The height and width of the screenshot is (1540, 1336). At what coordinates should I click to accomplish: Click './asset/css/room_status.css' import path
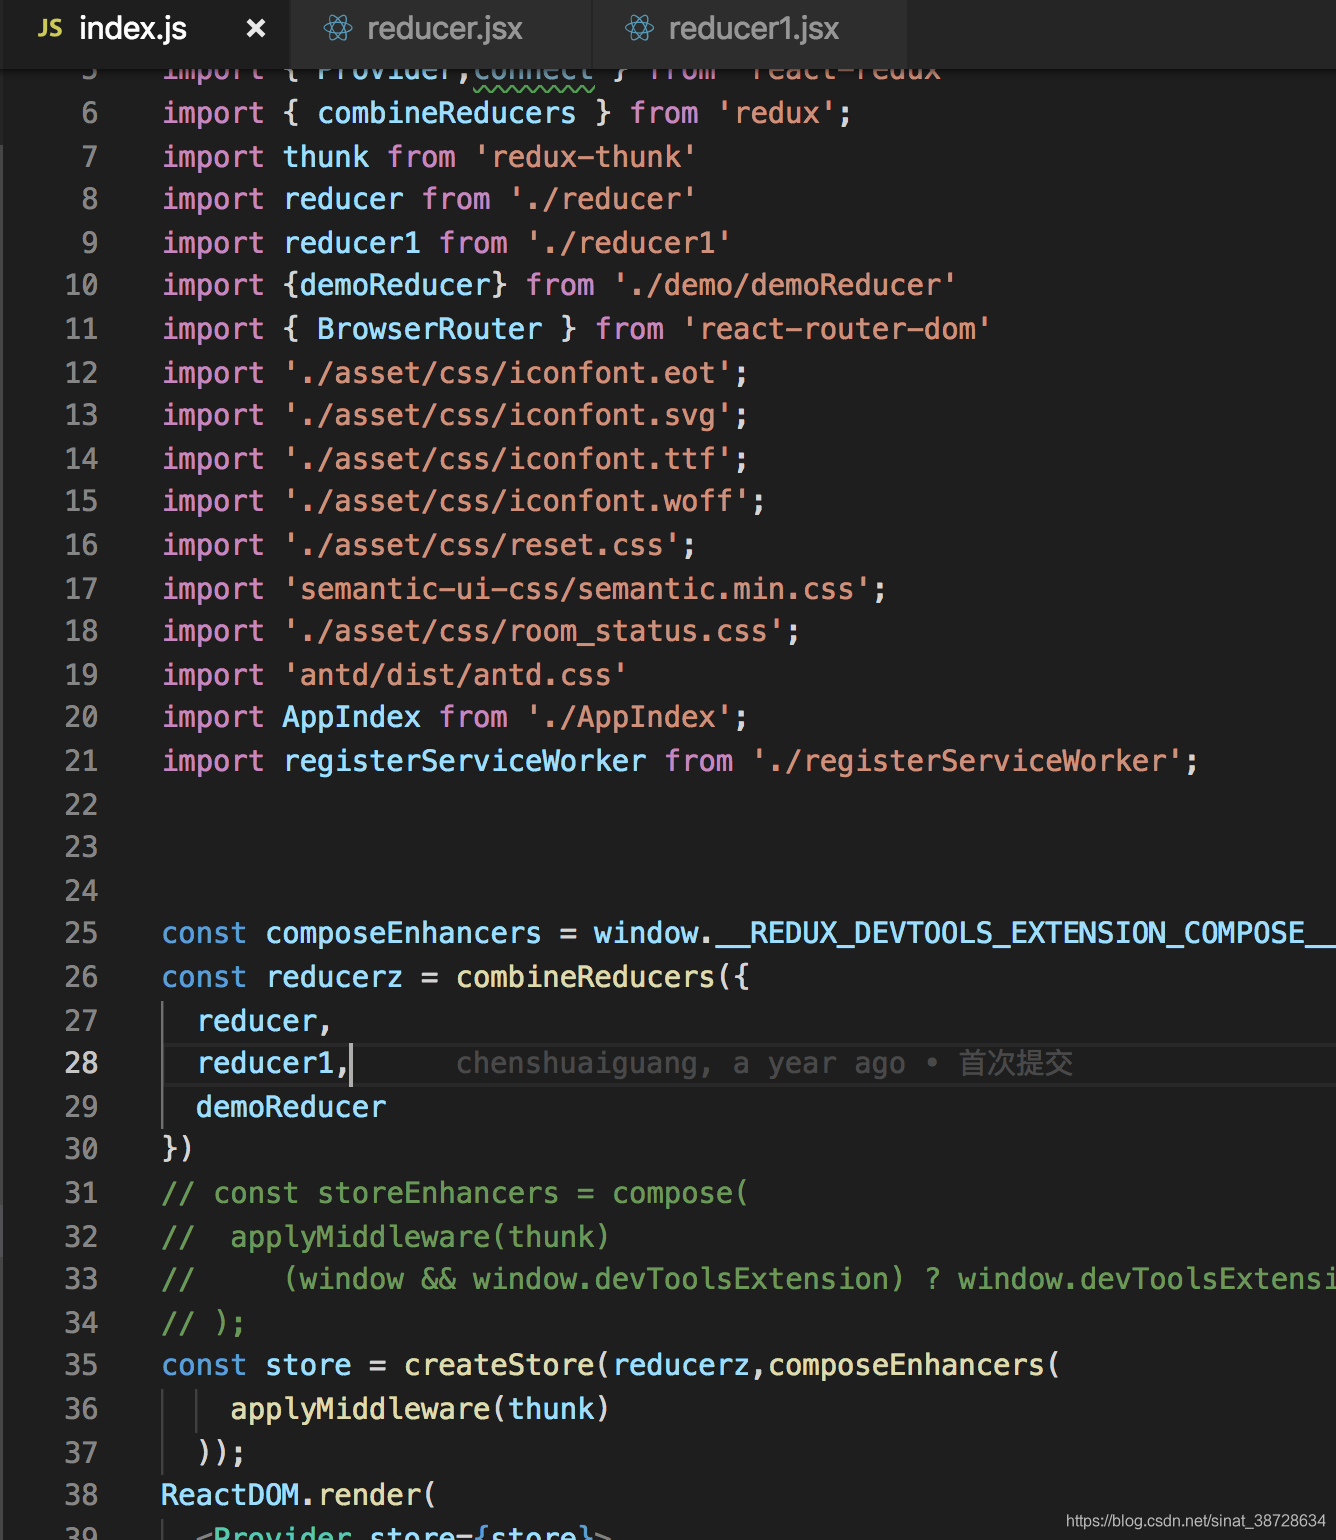(x=534, y=631)
